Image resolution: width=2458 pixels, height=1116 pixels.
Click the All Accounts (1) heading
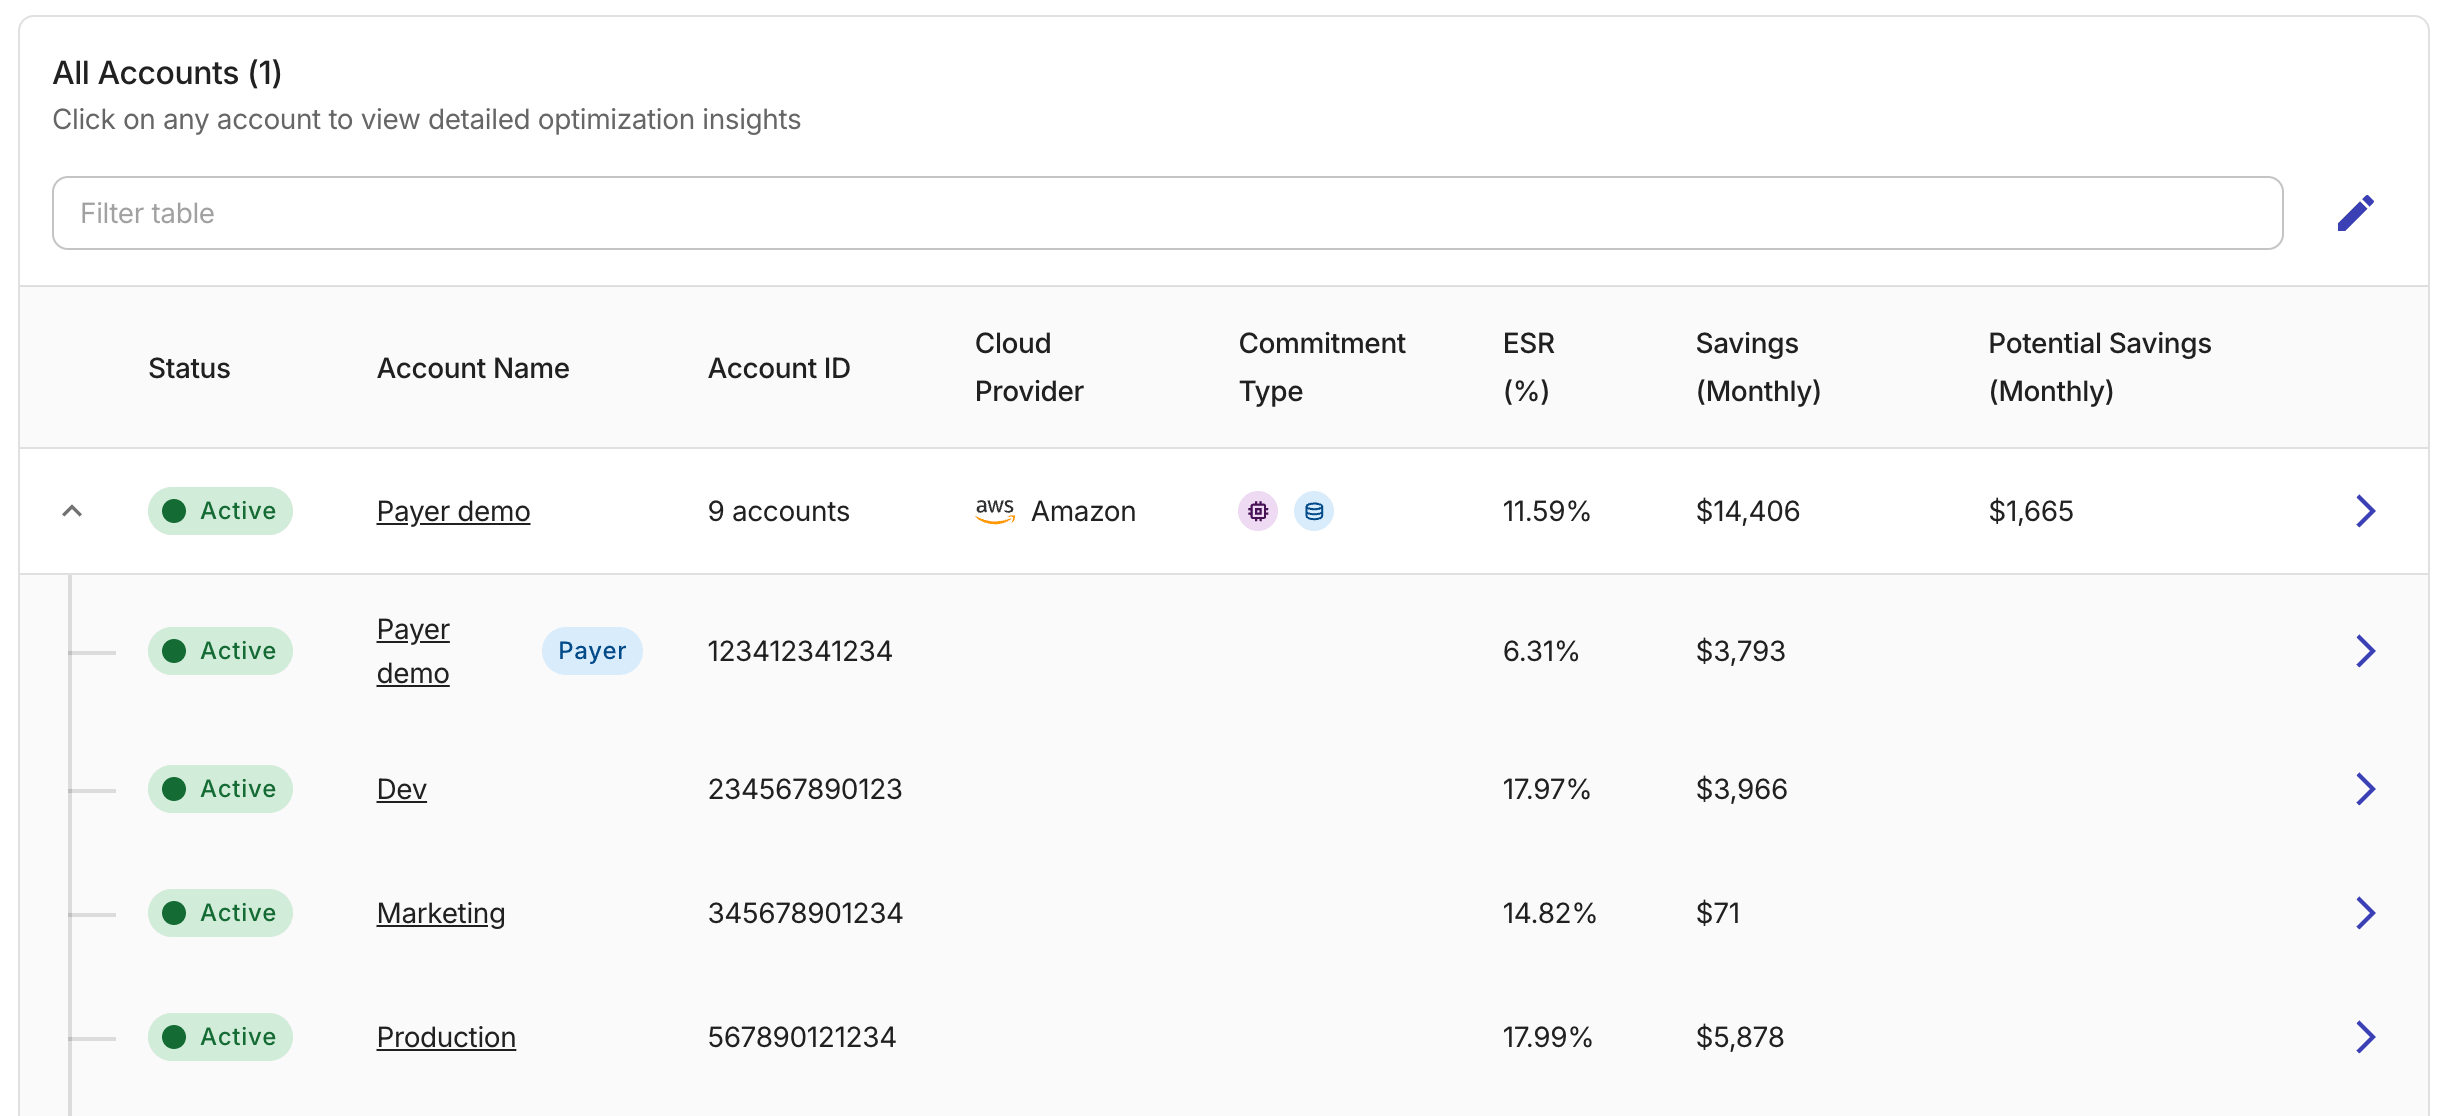167,73
